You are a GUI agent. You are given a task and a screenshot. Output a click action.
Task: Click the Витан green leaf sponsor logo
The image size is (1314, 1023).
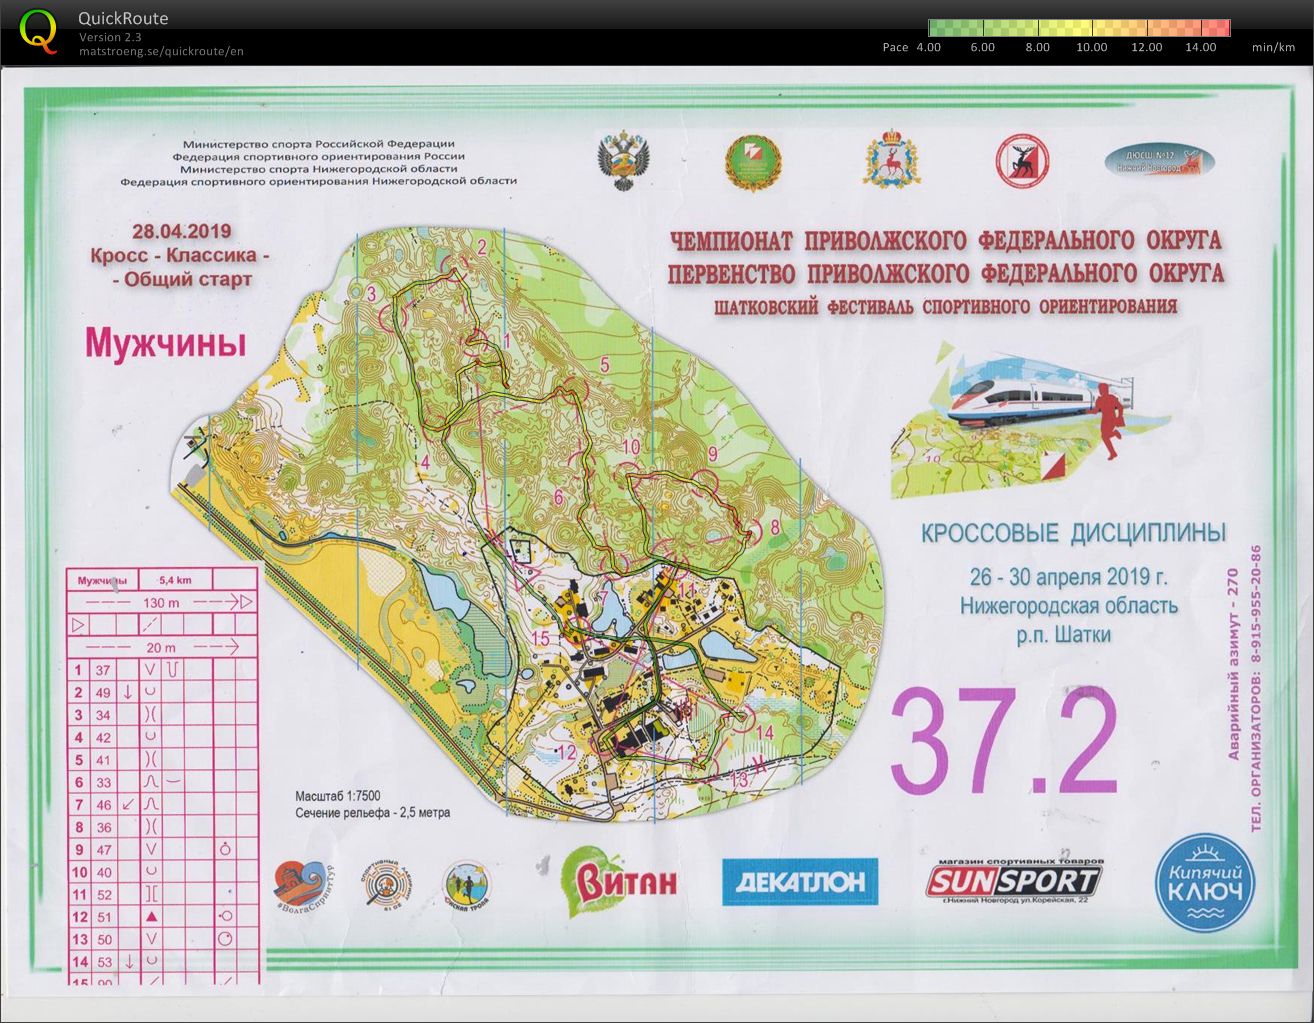pos(618,881)
